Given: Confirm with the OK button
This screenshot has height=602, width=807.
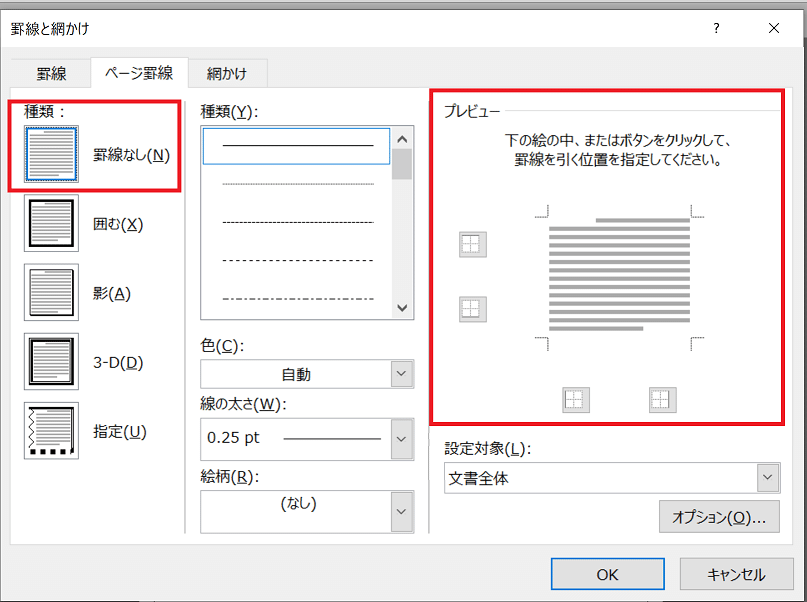Looking at the screenshot, I should 607,574.
